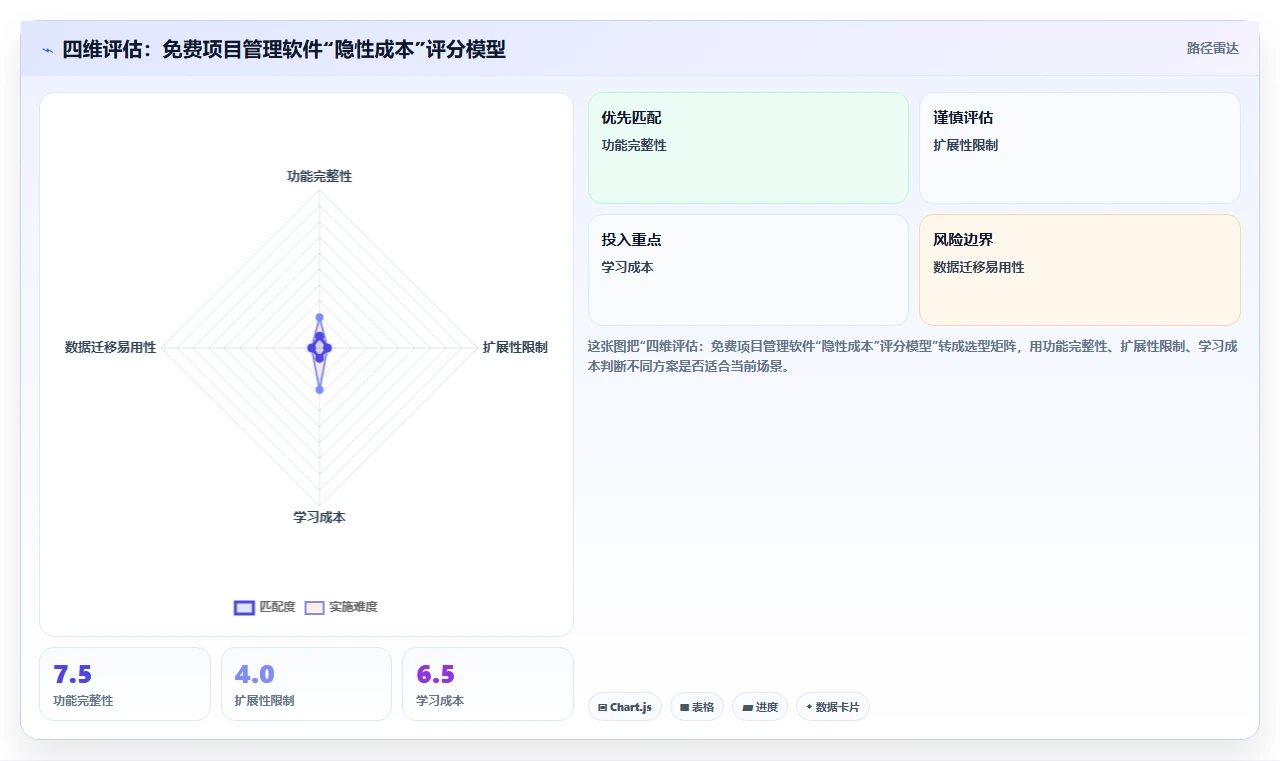Open the 谨慎评估 card
This screenshot has width=1280, height=761.
(x=1080, y=148)
